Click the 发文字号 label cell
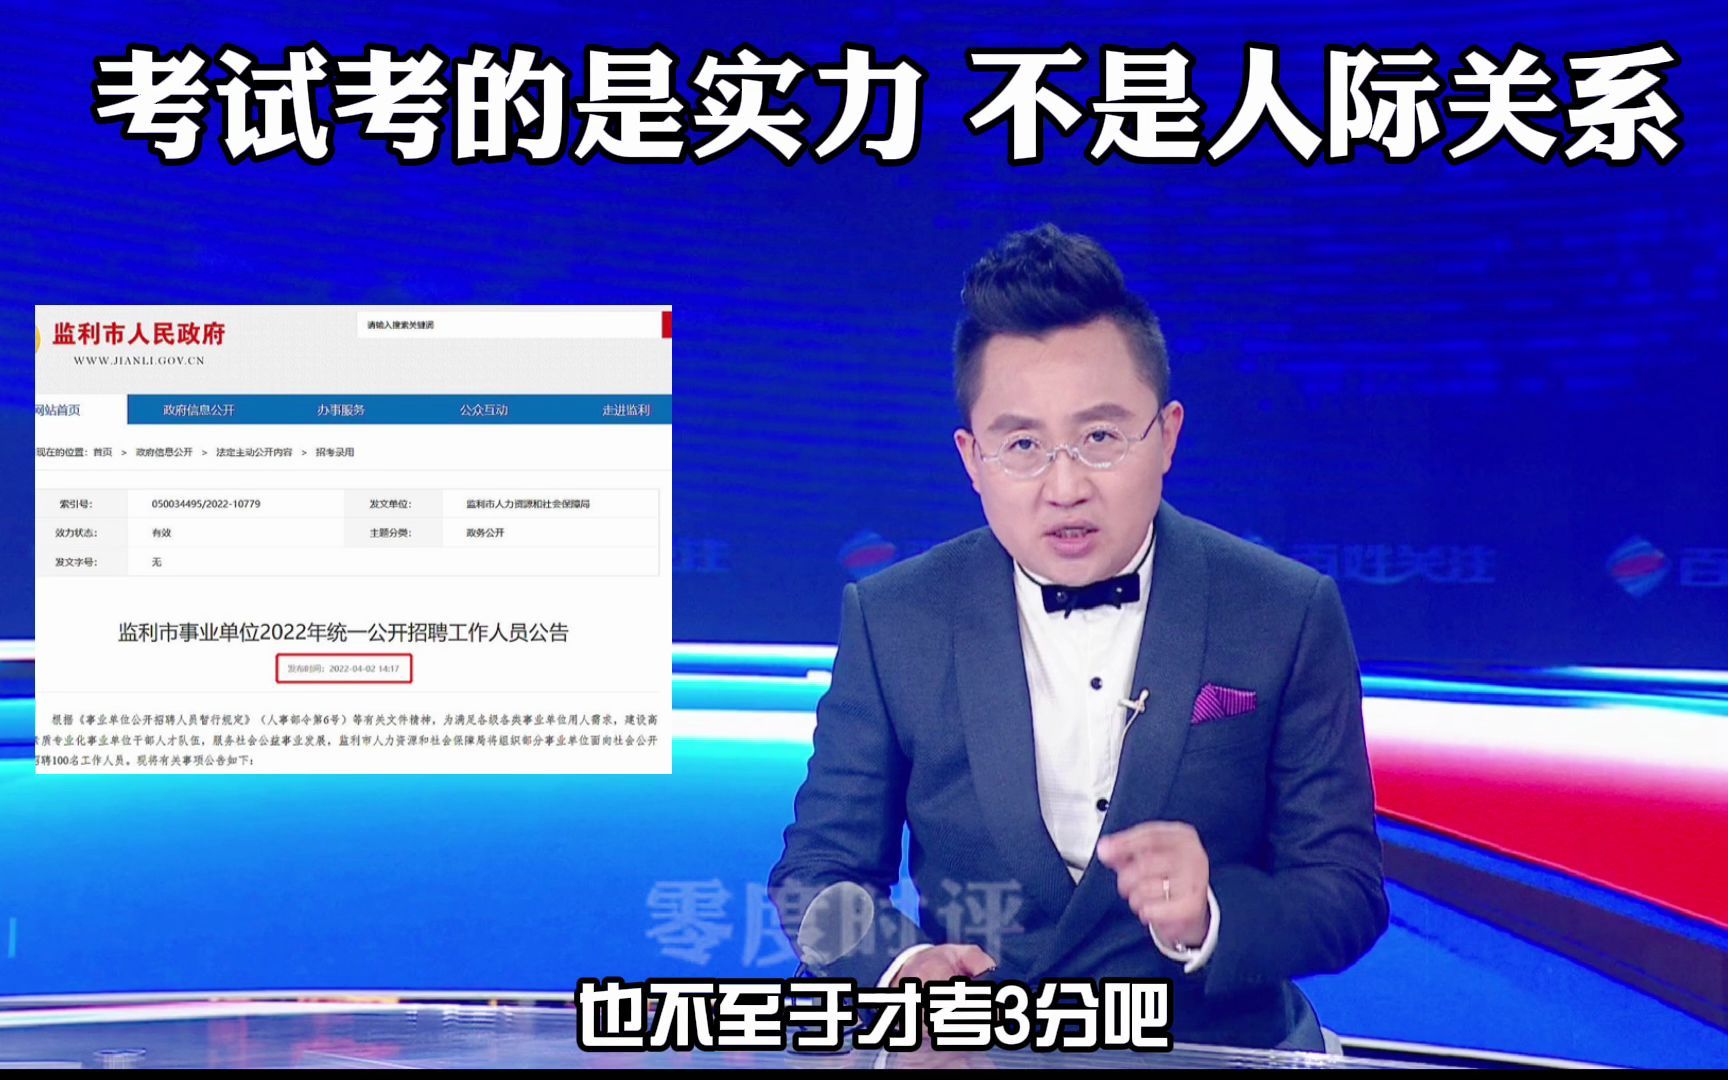Screen dimensions: 1728x1080 coord(76,562)
